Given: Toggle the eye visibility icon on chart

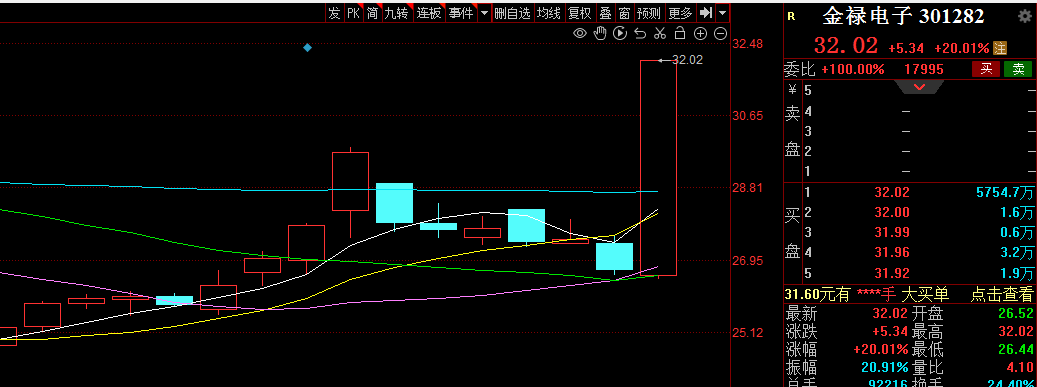Looking at the screenshot, I should click(579, 33).
